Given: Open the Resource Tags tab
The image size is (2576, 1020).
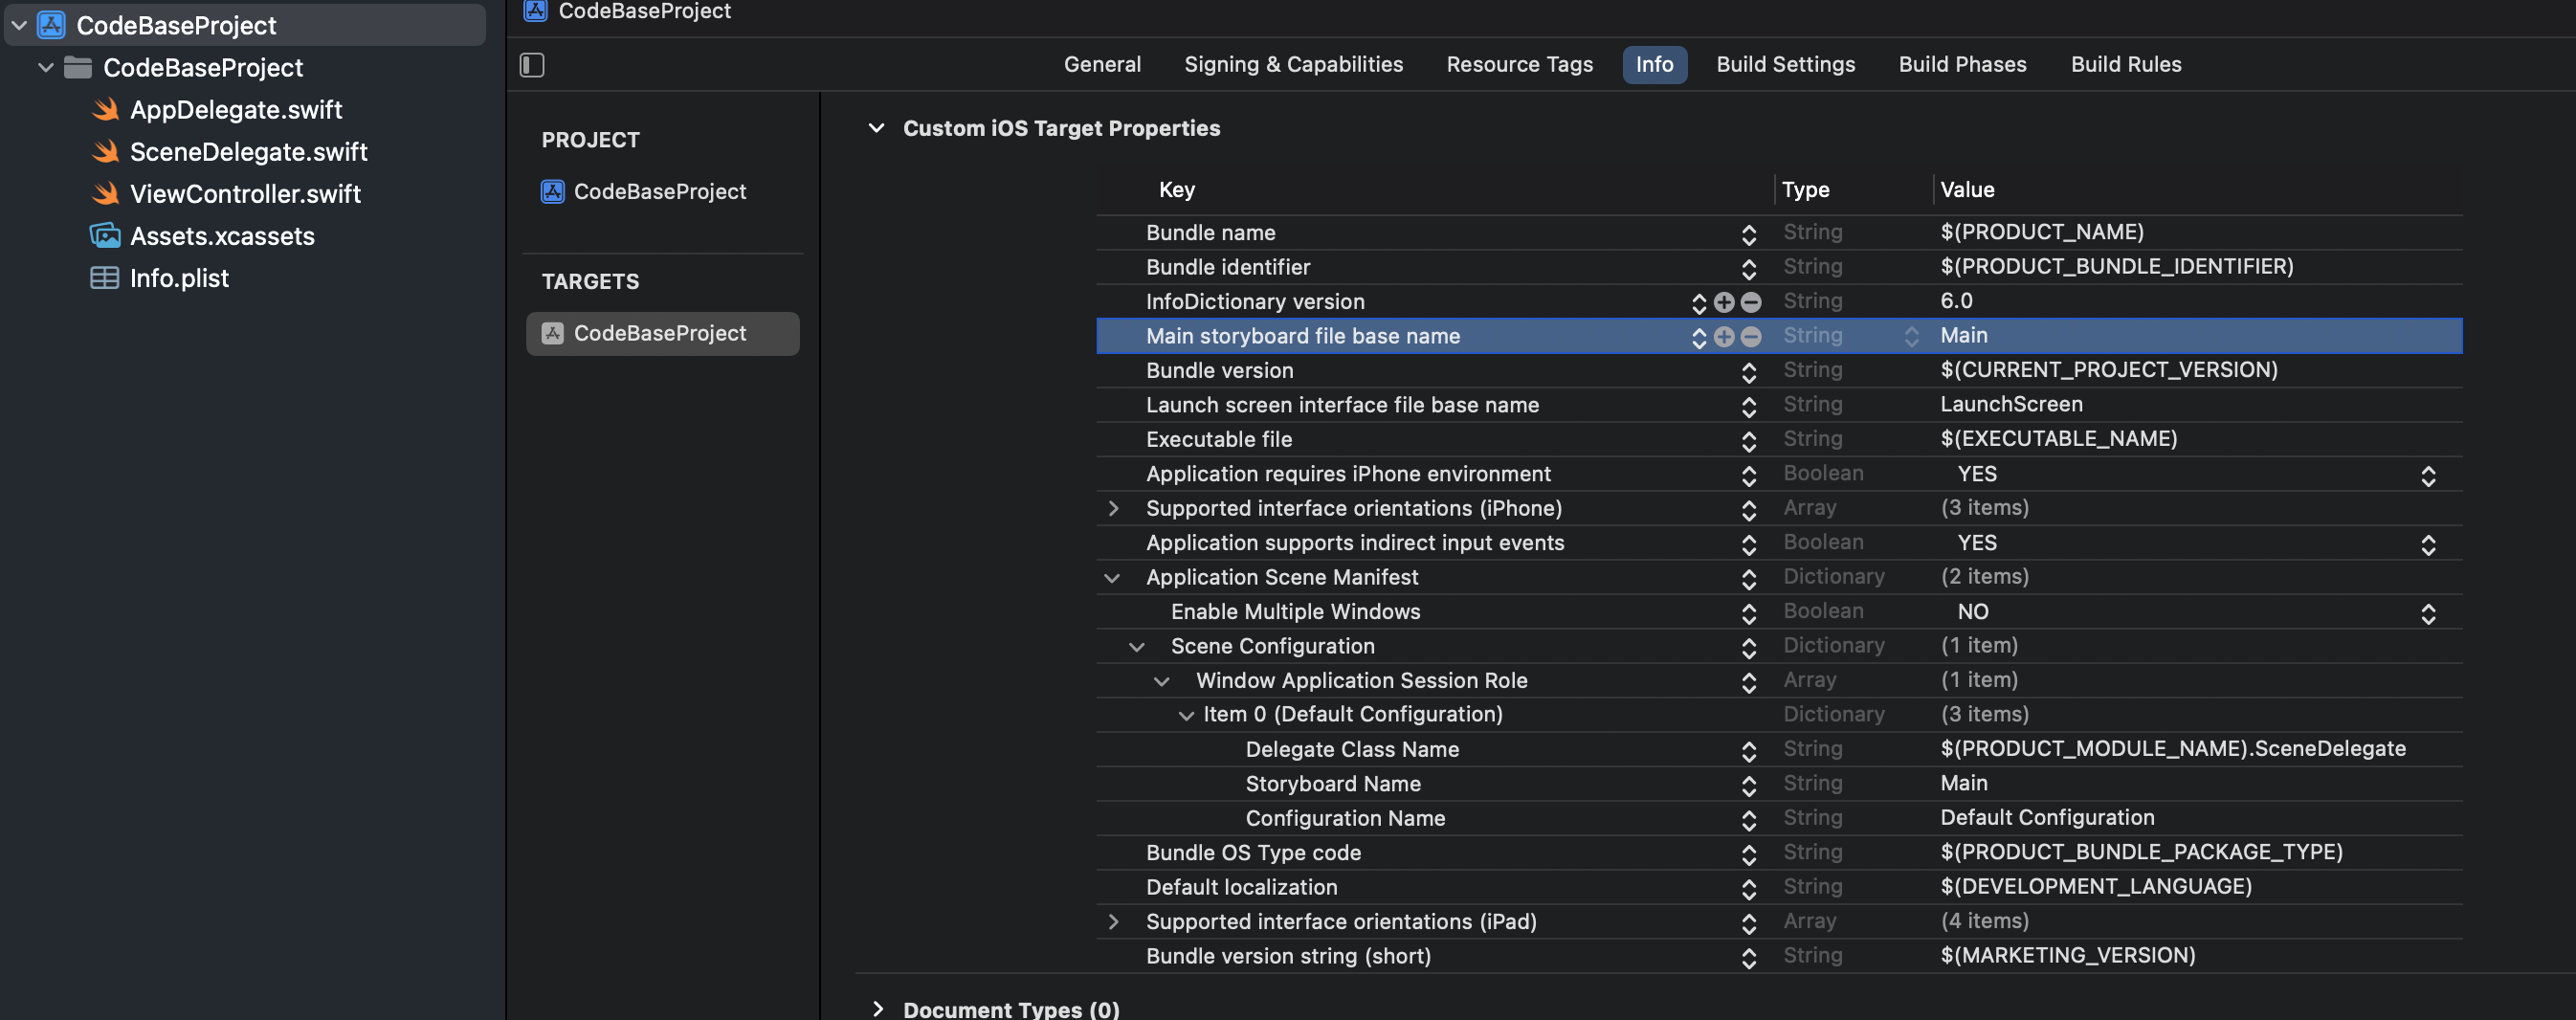Looking at the screenshot, I should pos(1520,64).
